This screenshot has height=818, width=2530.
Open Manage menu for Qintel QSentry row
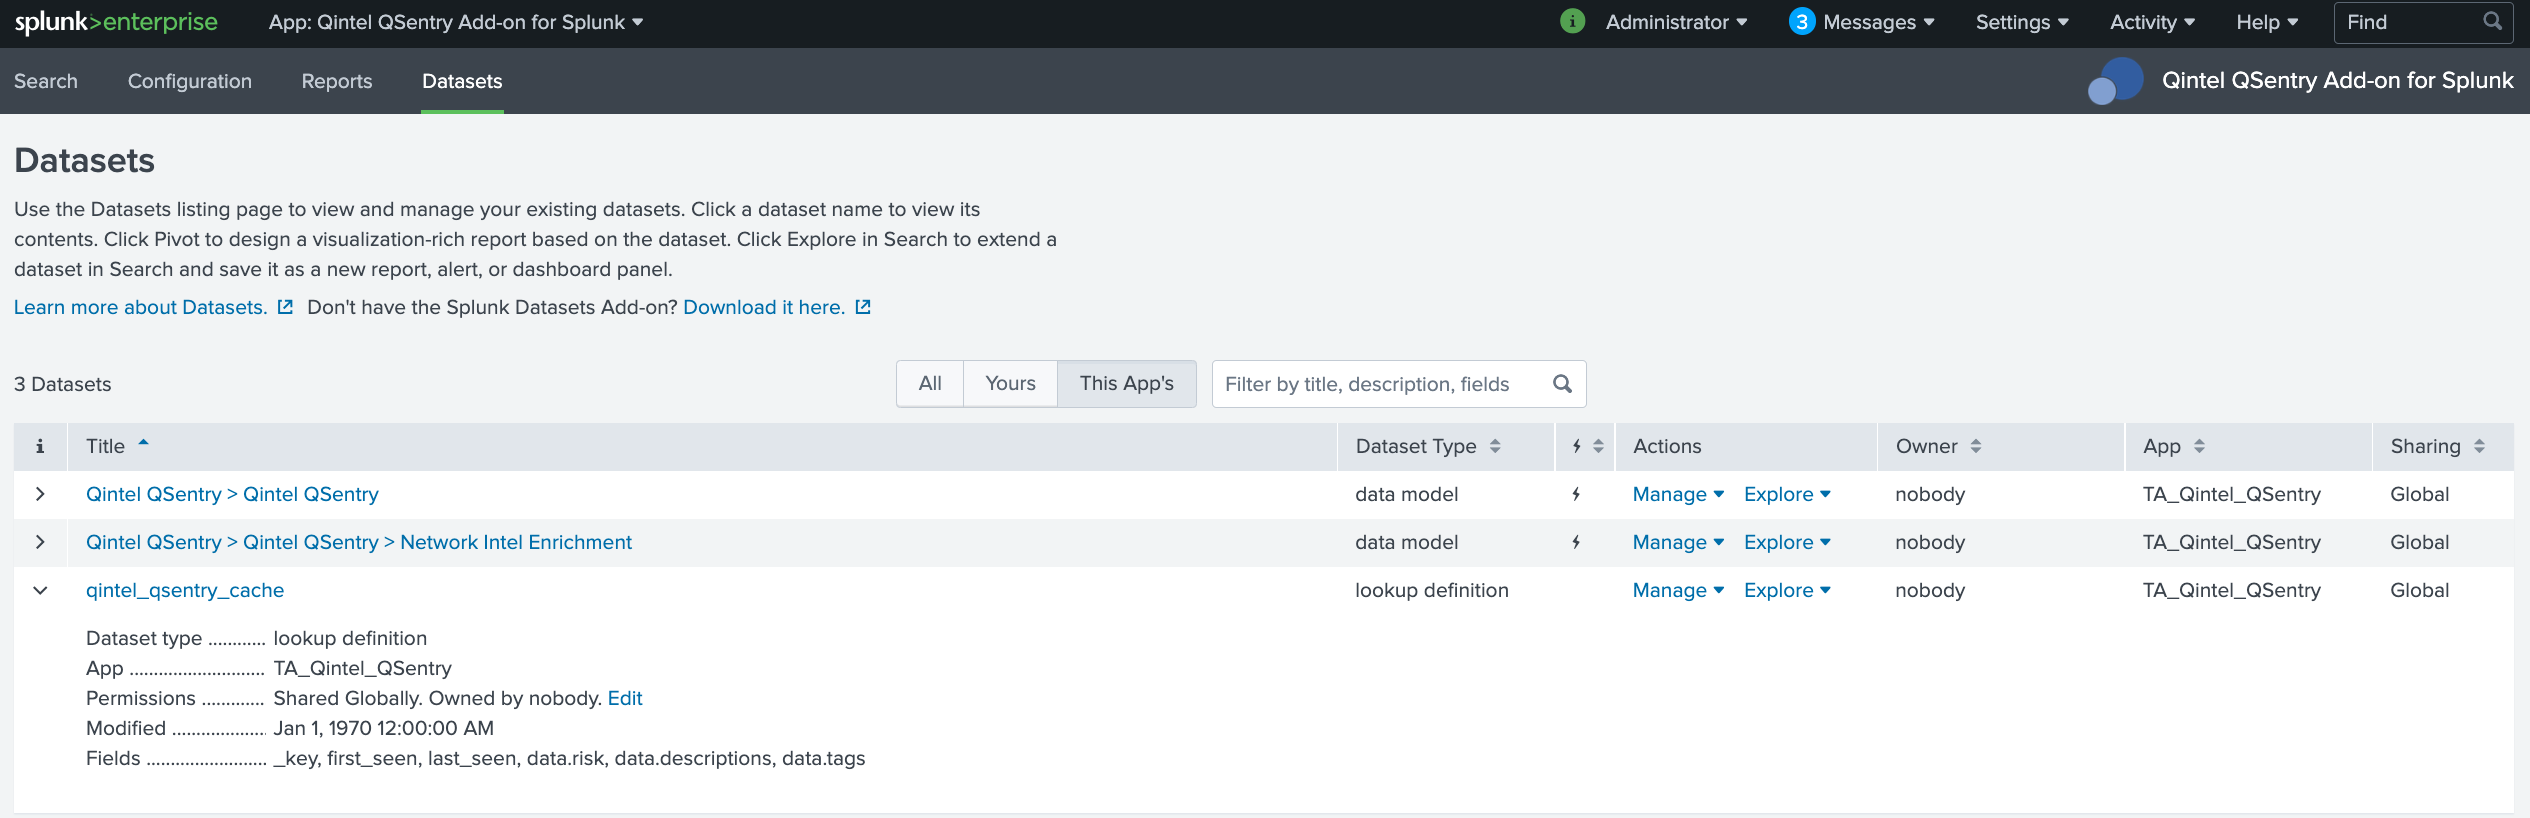[x=1678, y=494]
